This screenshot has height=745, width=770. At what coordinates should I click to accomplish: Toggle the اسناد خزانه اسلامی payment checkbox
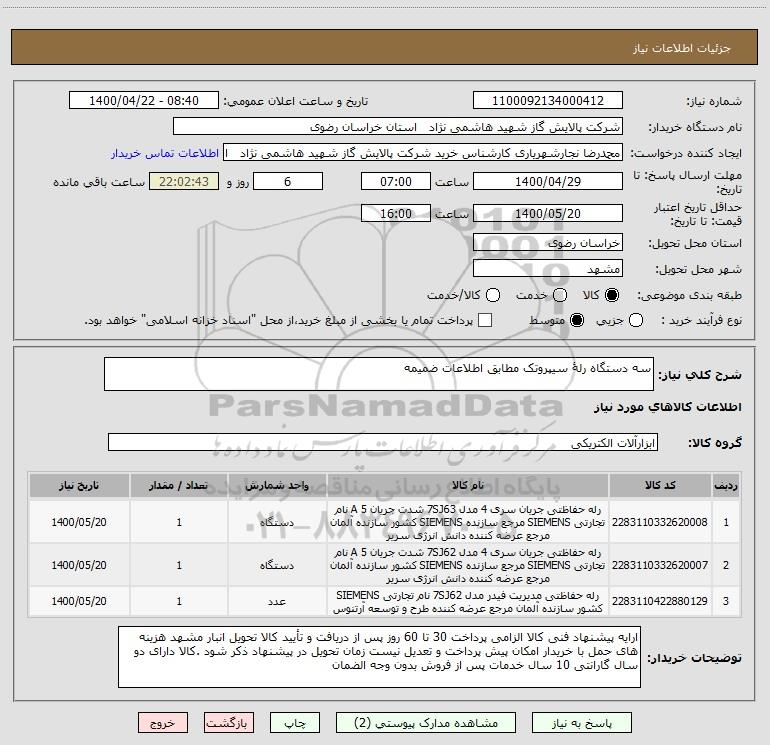point(485,320)
